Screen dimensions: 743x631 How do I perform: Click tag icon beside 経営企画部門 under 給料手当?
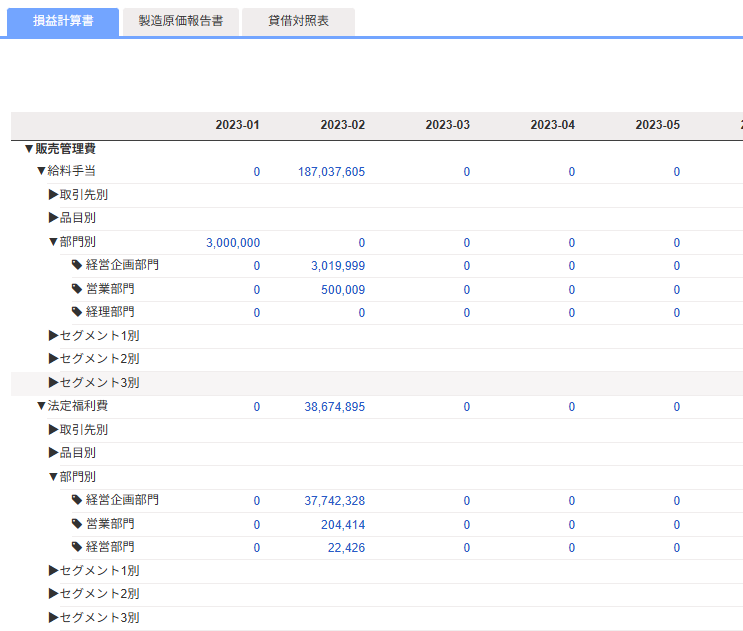[77, 265]
